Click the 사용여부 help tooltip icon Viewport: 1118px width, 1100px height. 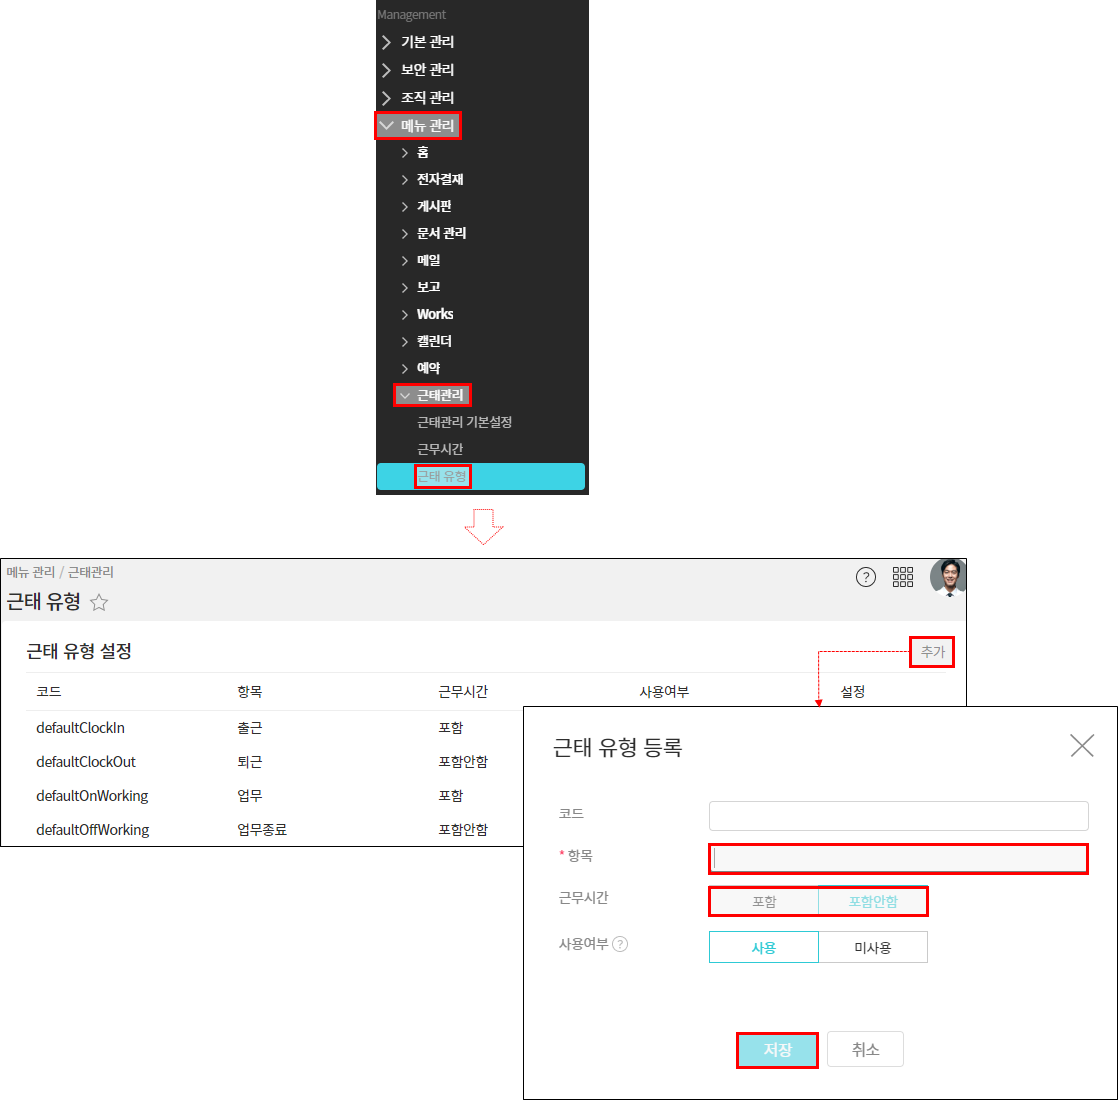pos(620,944)
